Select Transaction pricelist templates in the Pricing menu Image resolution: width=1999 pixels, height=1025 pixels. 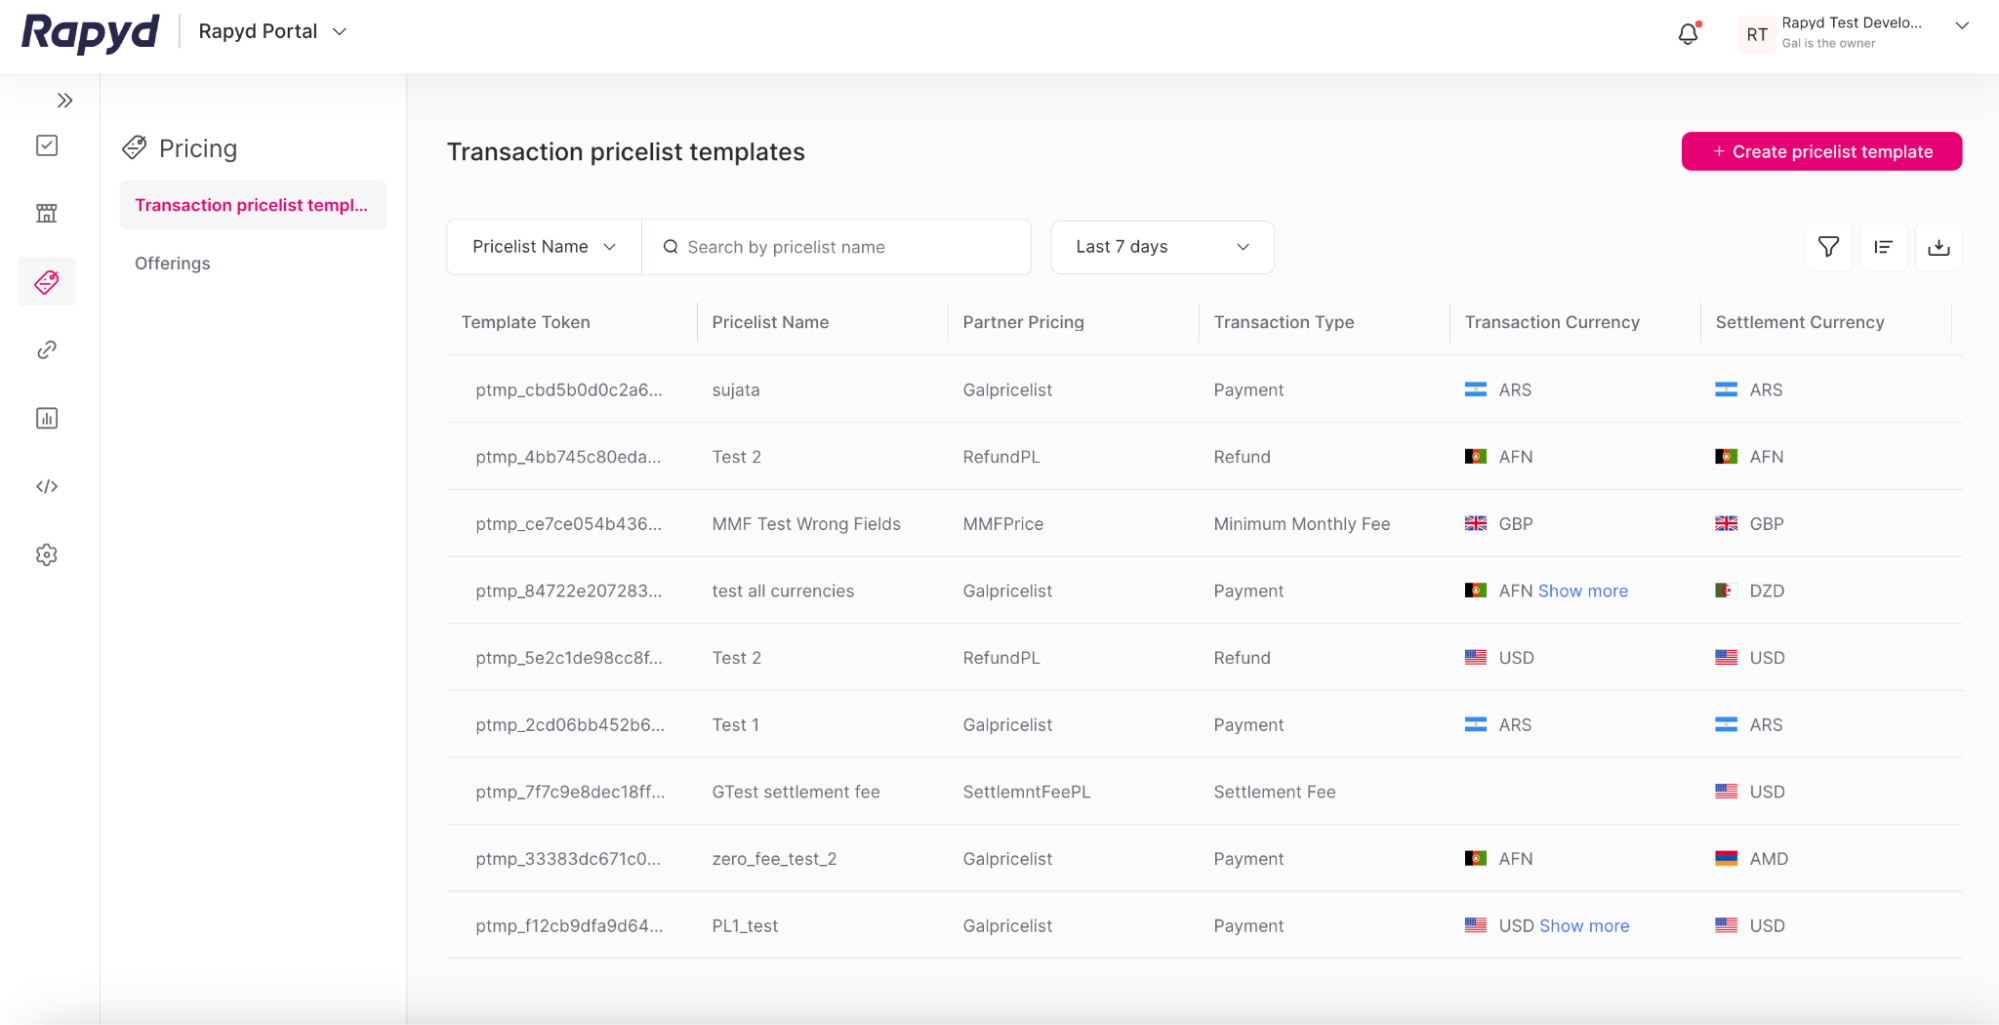click(x=252, y=205)
